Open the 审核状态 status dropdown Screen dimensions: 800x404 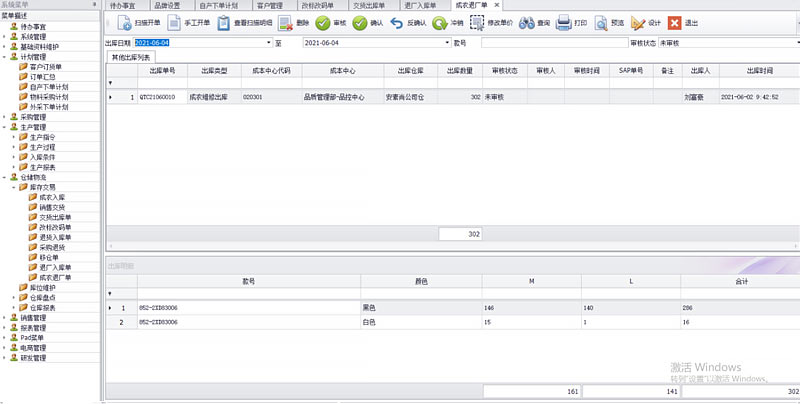tap(794, 44)
